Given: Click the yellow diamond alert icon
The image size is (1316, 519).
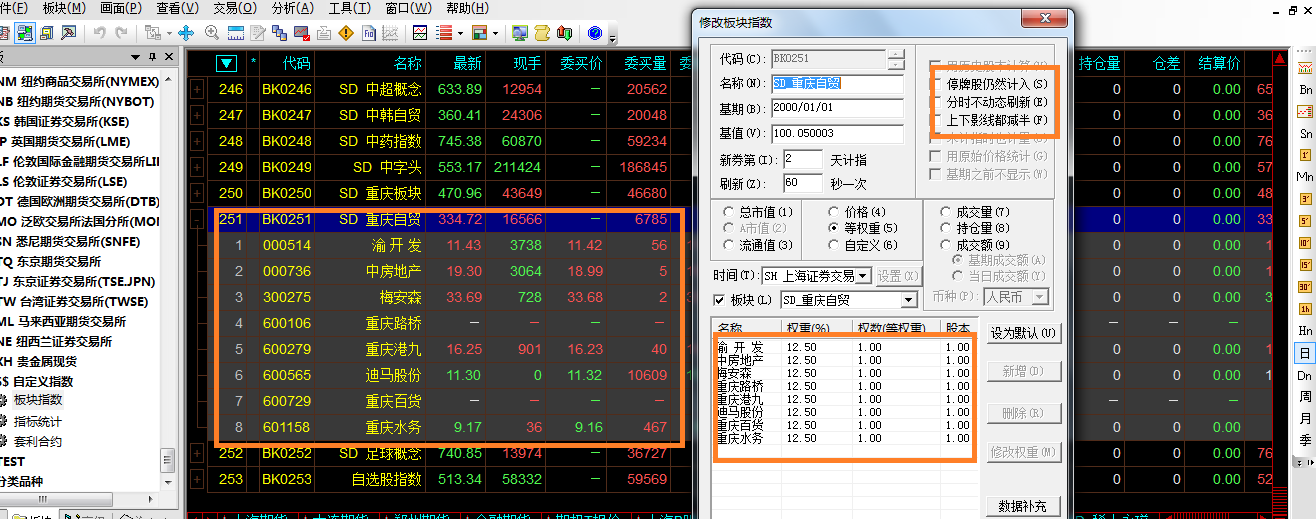Looking at the screenshot, I should [x=346, y=33].
